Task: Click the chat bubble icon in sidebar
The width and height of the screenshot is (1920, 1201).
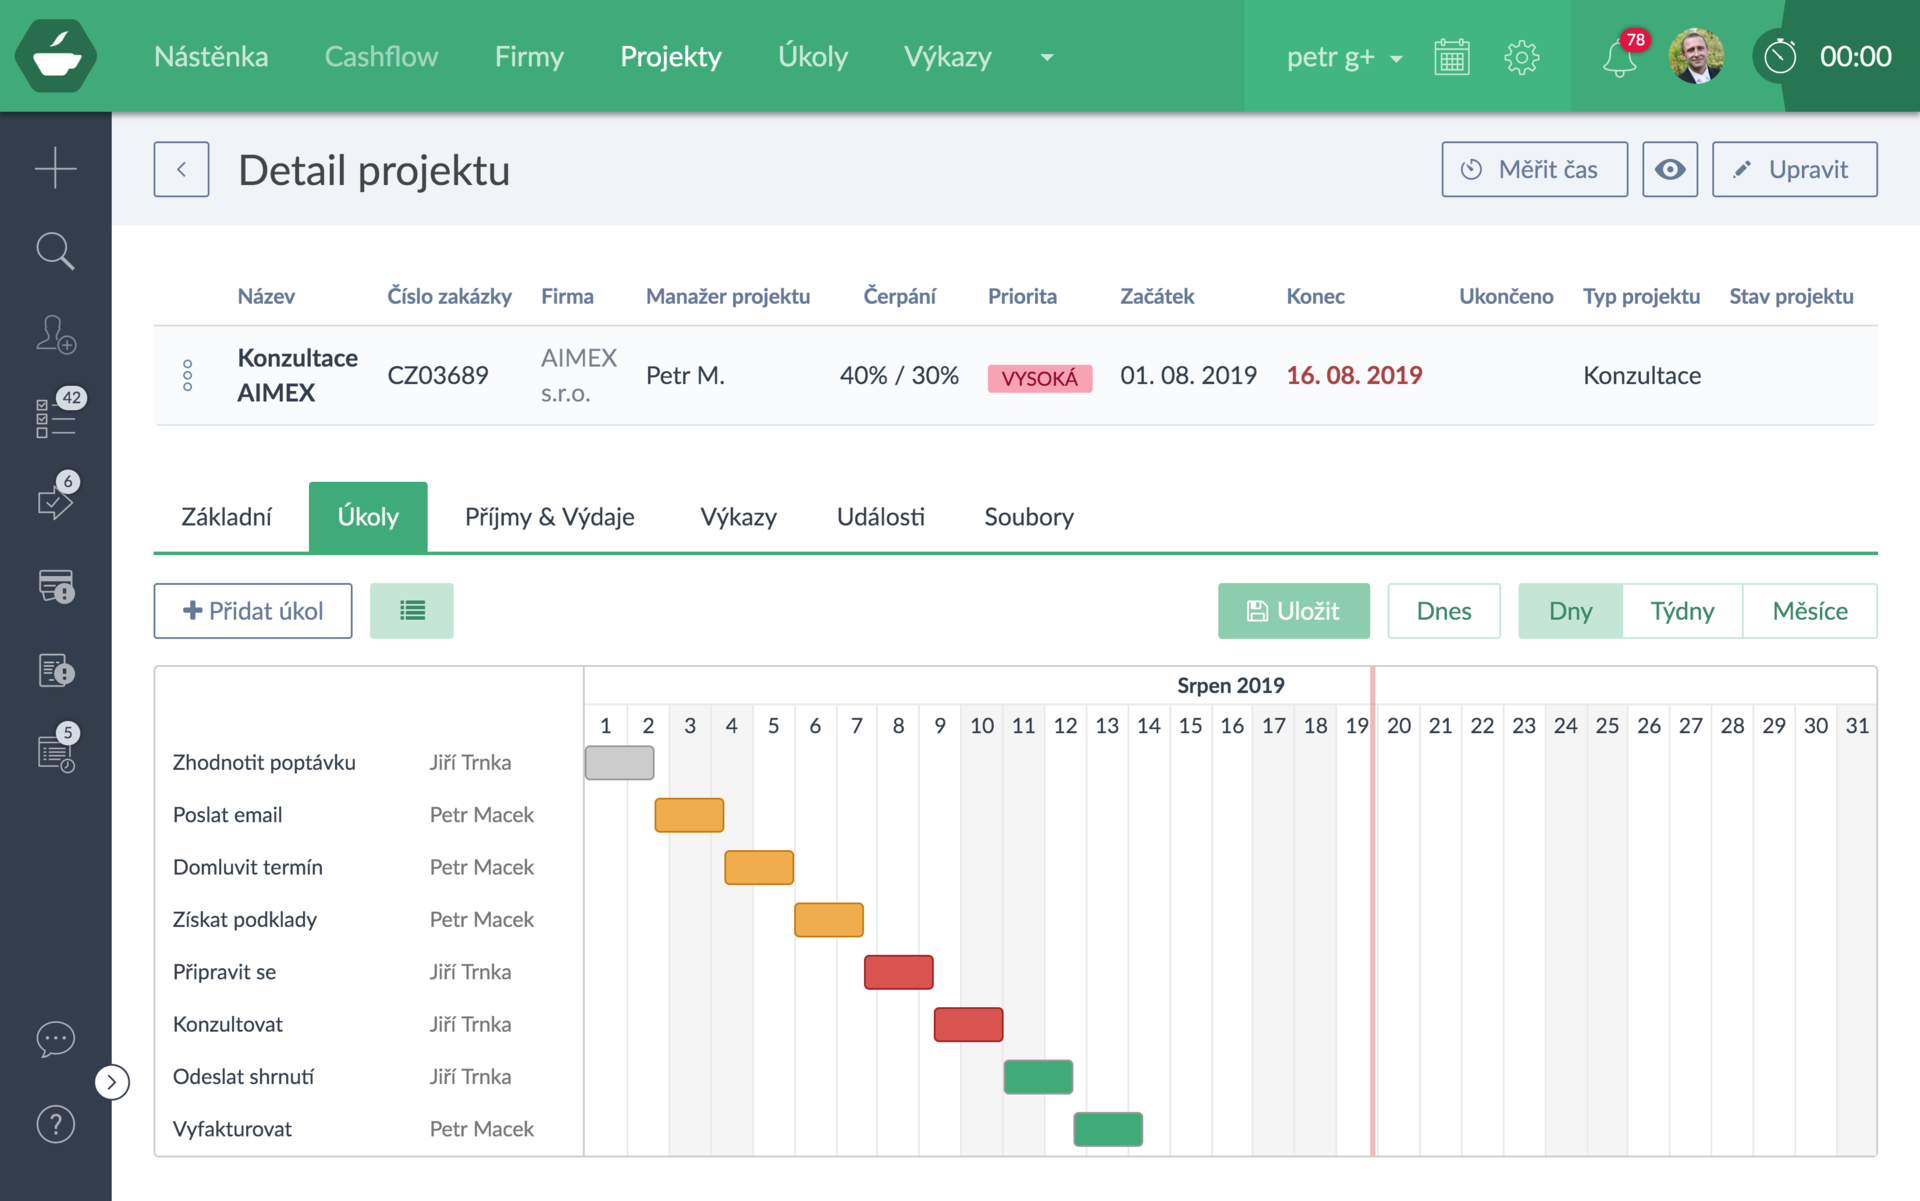Action: 55,1040
